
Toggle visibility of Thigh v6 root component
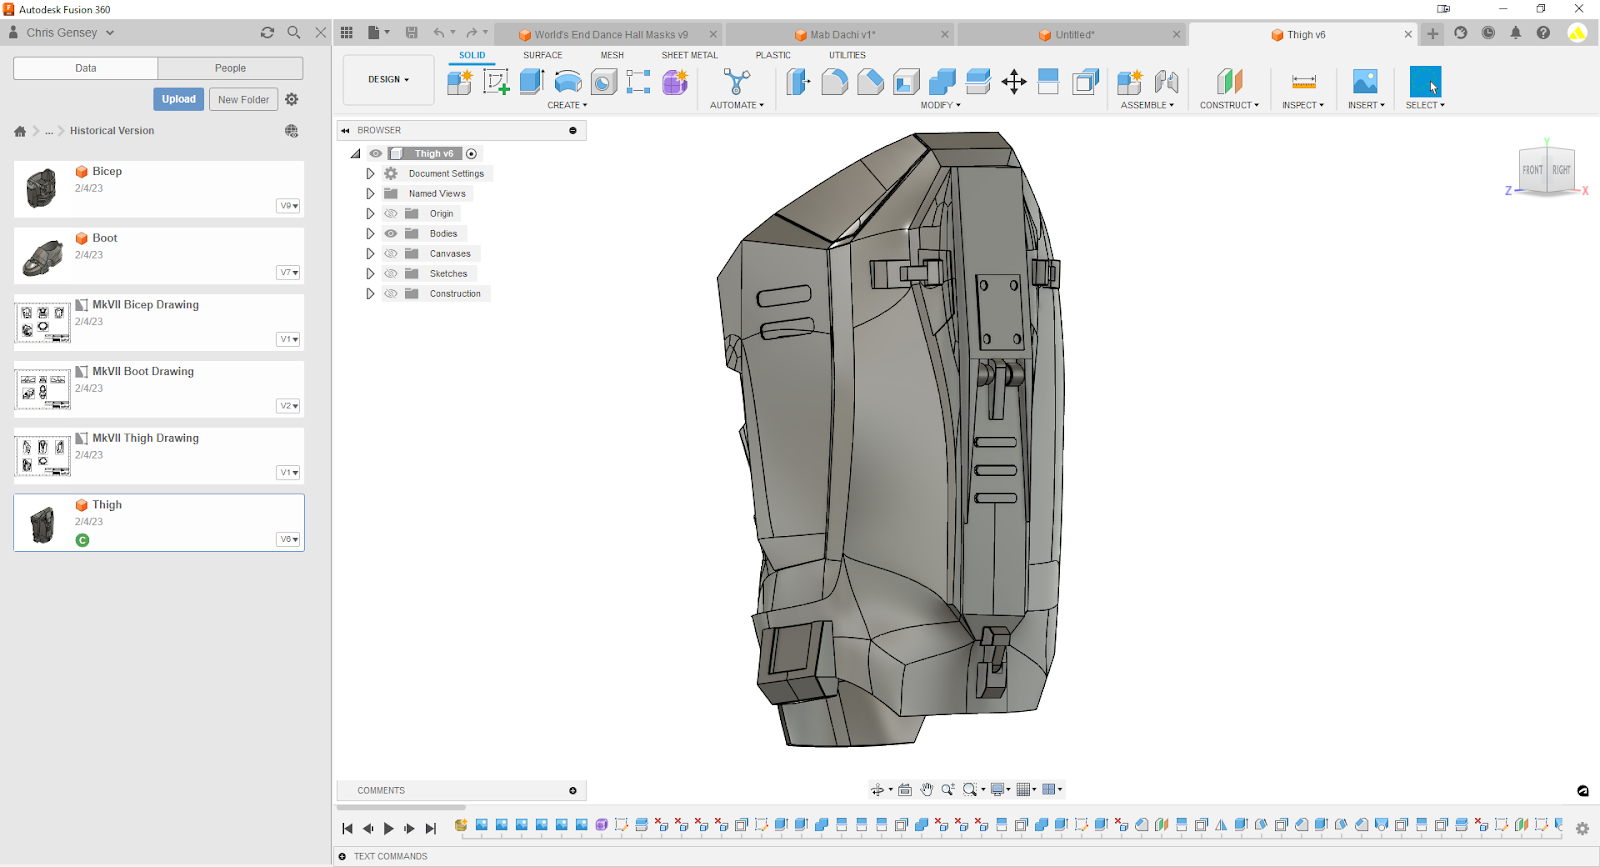(376, 154)
